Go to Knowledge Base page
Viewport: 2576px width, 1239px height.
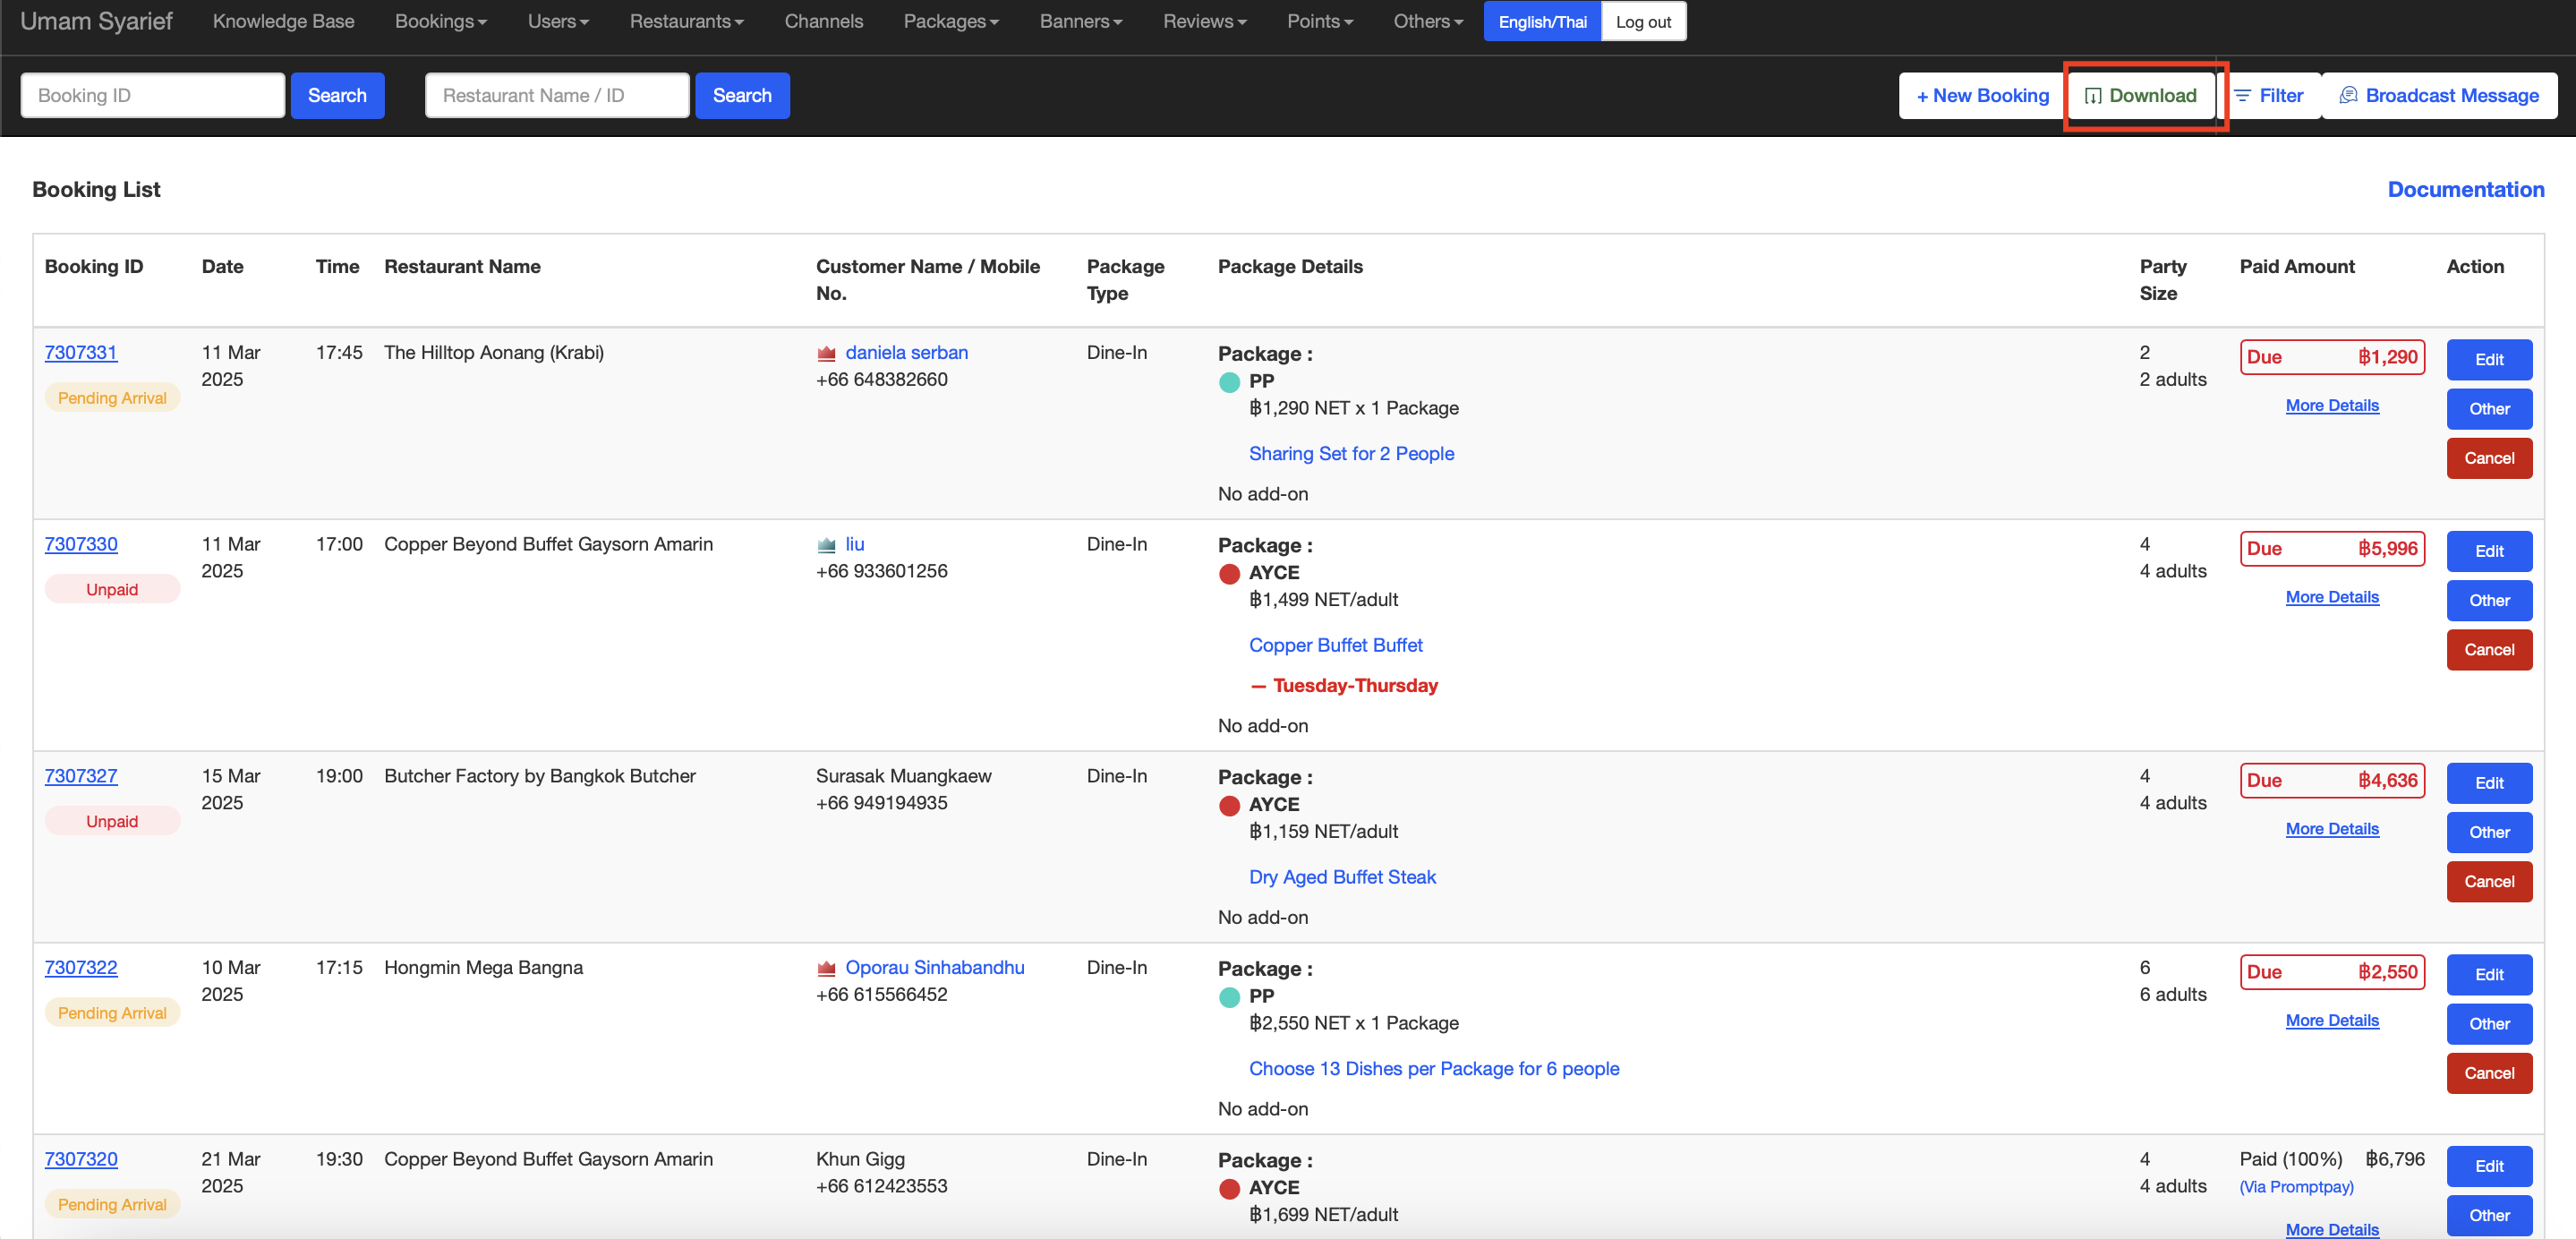283,22
